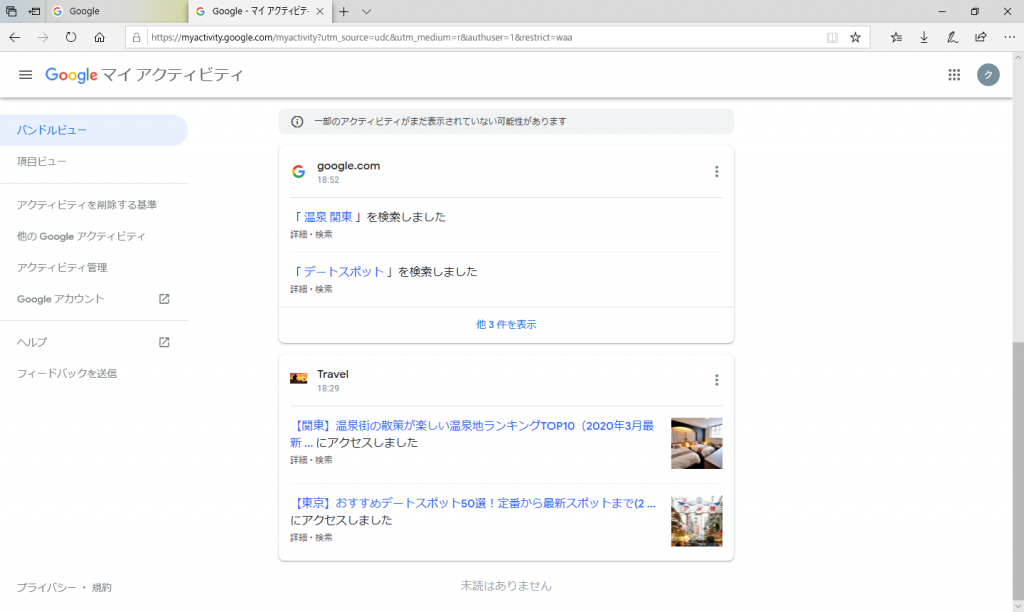
Task: Select バンドルビュー in the sidebar
Action: pos(93,130)
